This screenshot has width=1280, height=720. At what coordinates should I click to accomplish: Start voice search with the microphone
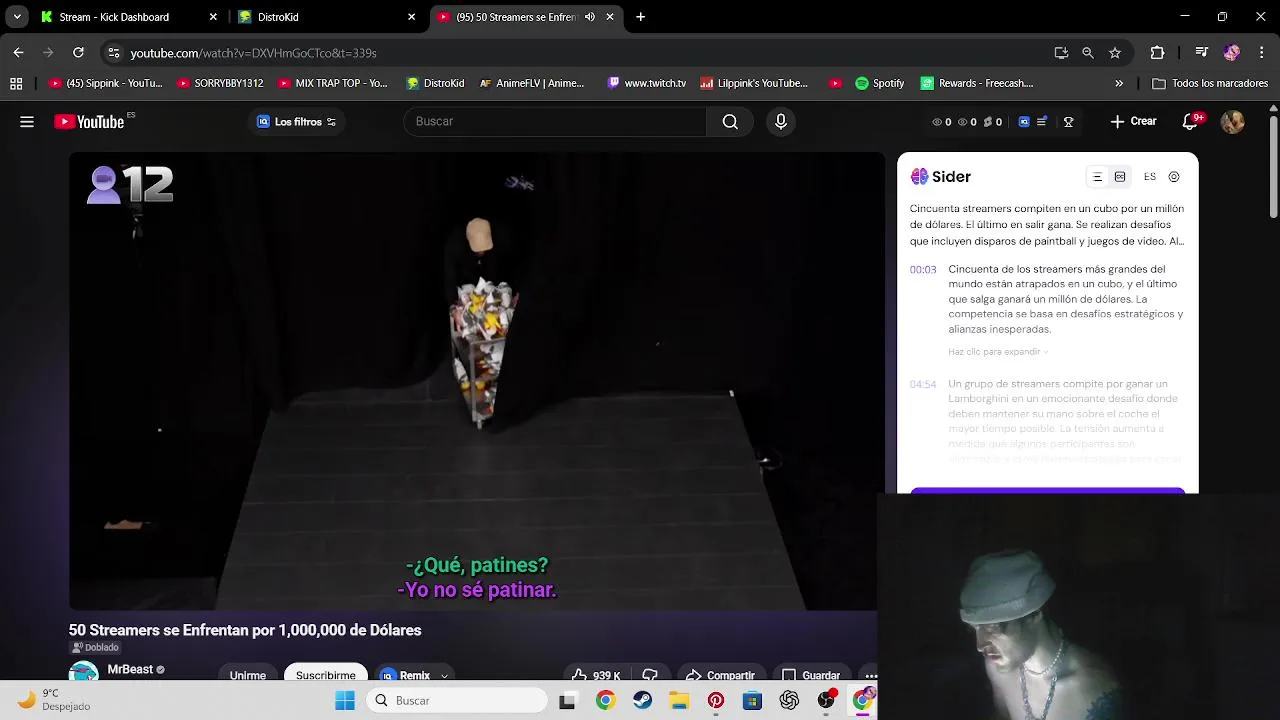(x=781, y=122)
